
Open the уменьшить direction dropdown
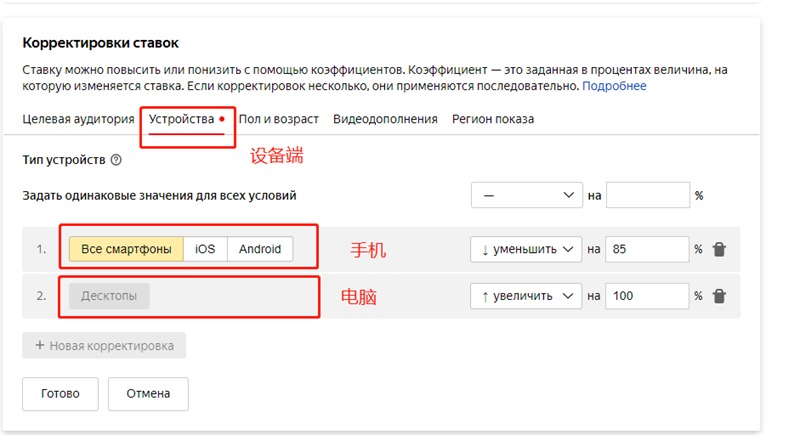point(526,249)
